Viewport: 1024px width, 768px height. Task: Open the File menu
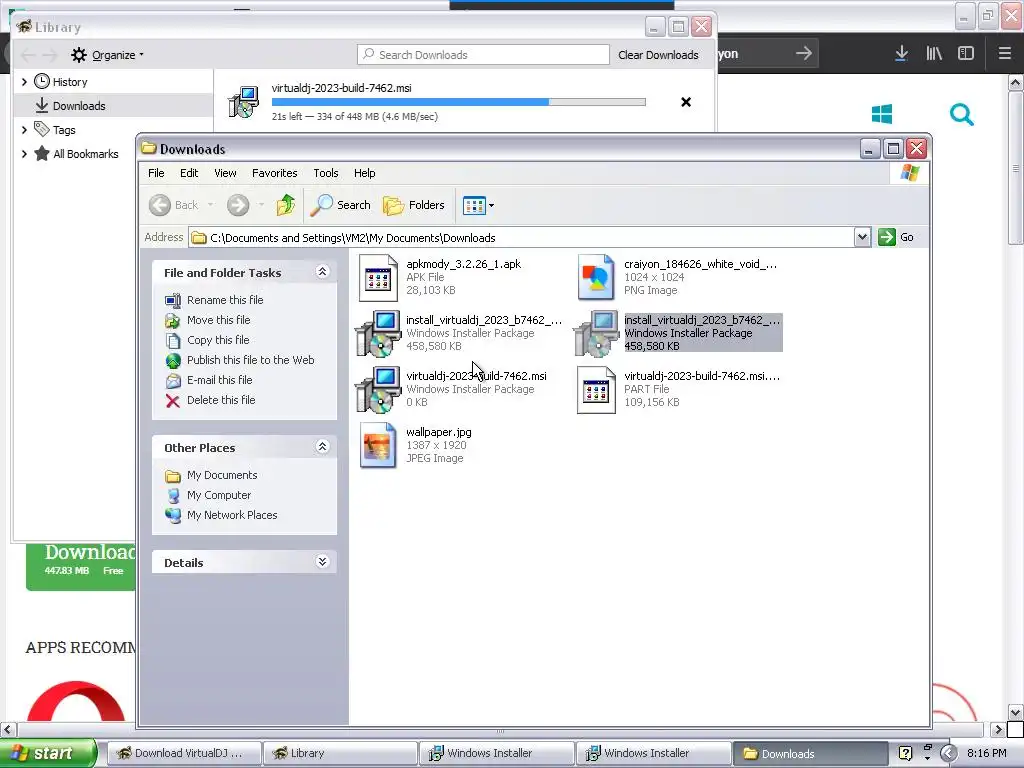pos(156,173)
